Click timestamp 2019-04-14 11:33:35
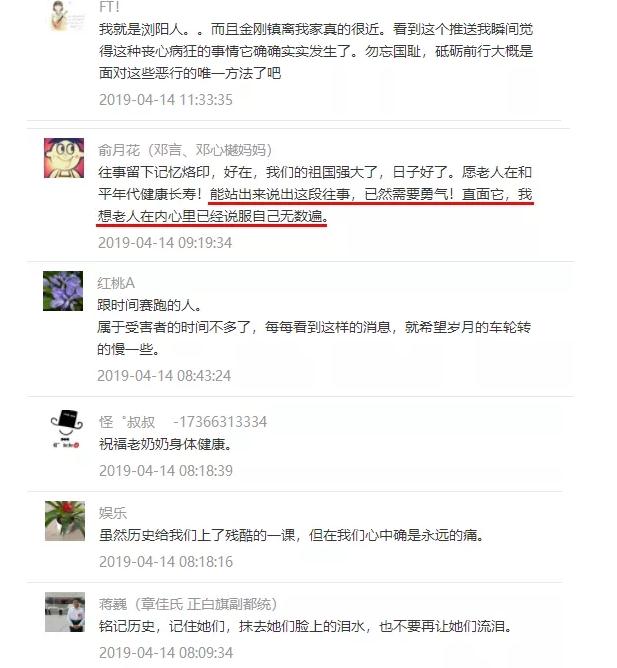This screenshot has width=617, height=668. pyautogui.click(x=166, y=100)
